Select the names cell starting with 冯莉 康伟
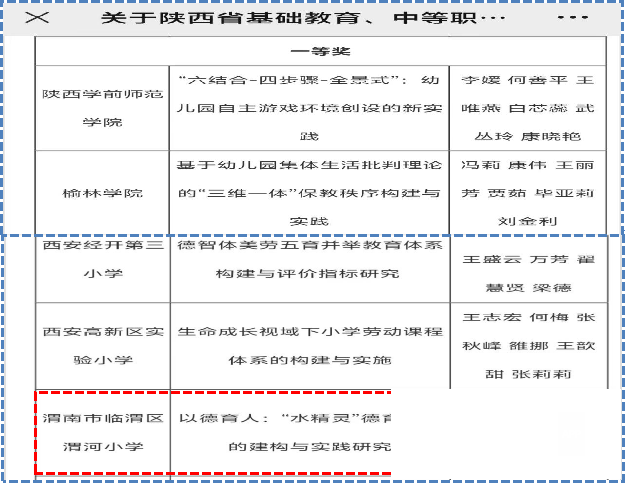 point(528,193)
